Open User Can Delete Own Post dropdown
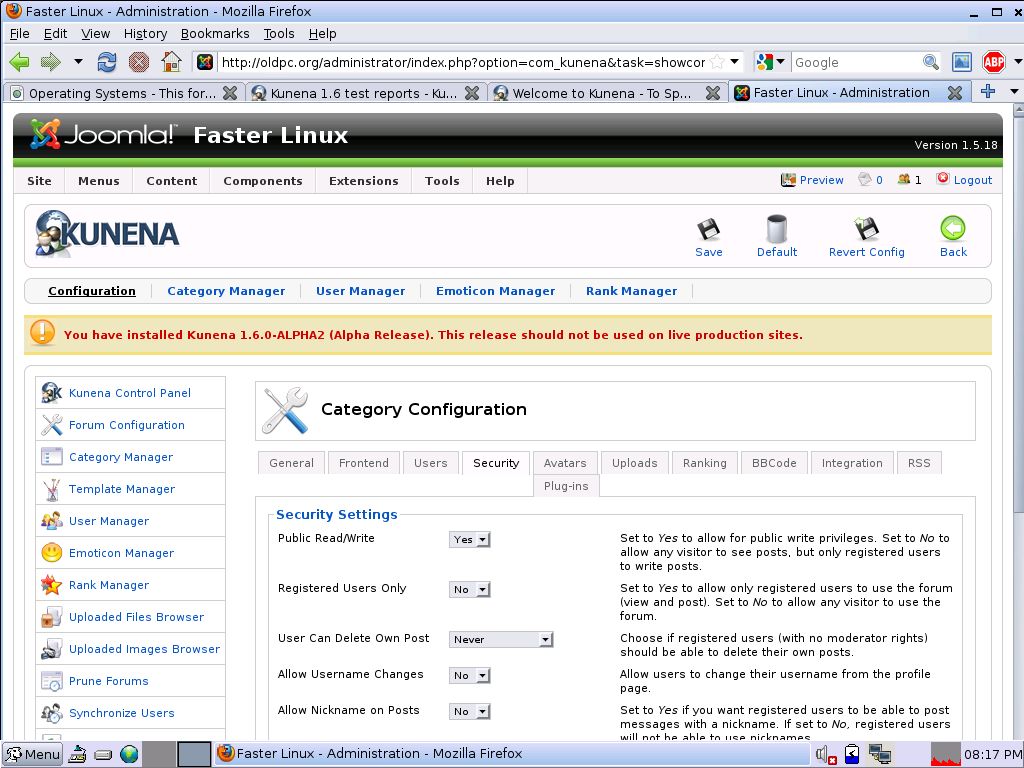The image size is (1024, 768). (501, 639)
